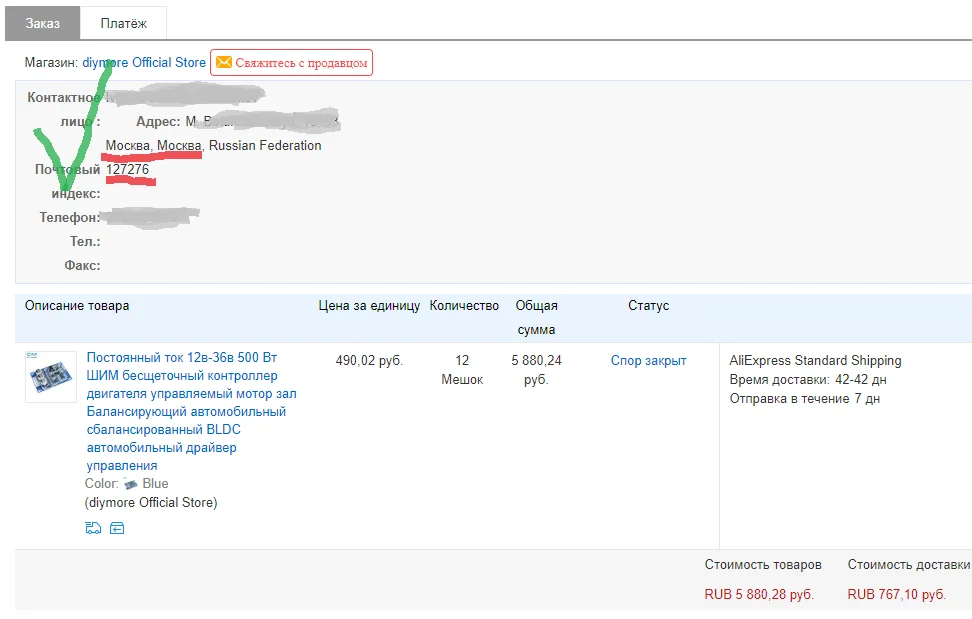Screen dimensions: 972x619
Task: Click the AliExpress Standard Shipping text
Action: 815,360
